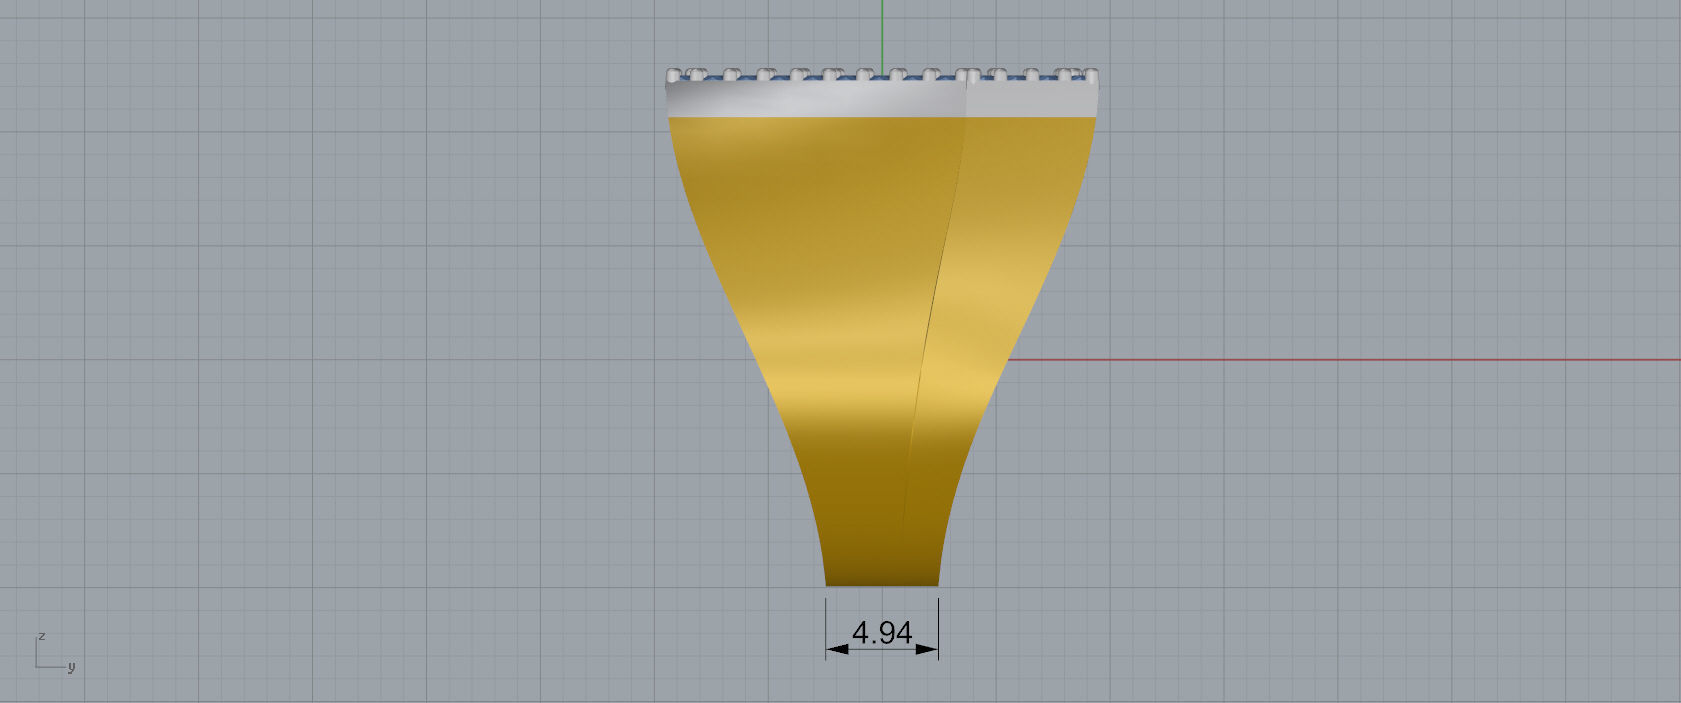Click the white metal bezel top
1681x703 pixels.
882,98
